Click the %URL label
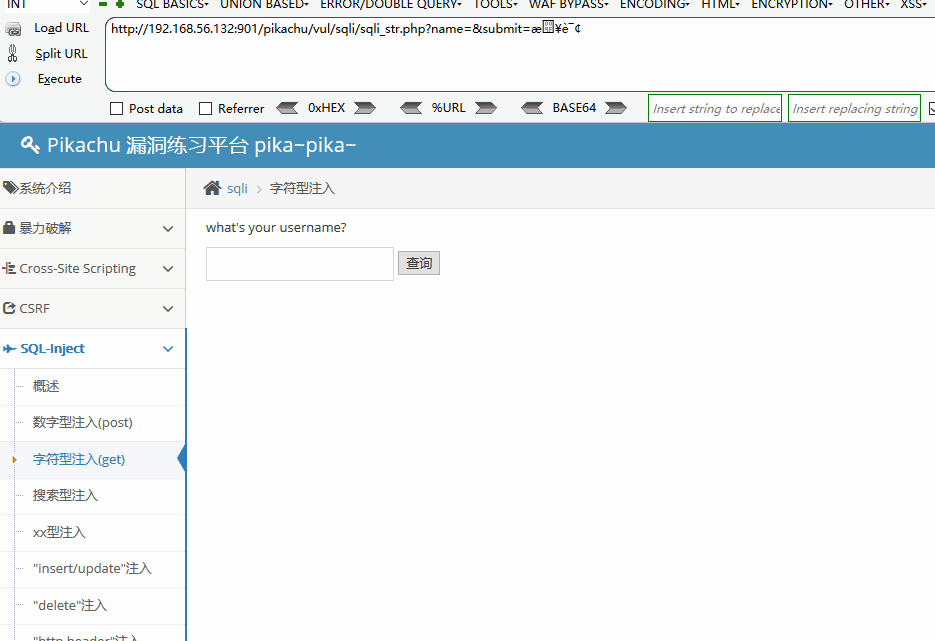This screenshot has width=935, height=641. click(448, 108)
